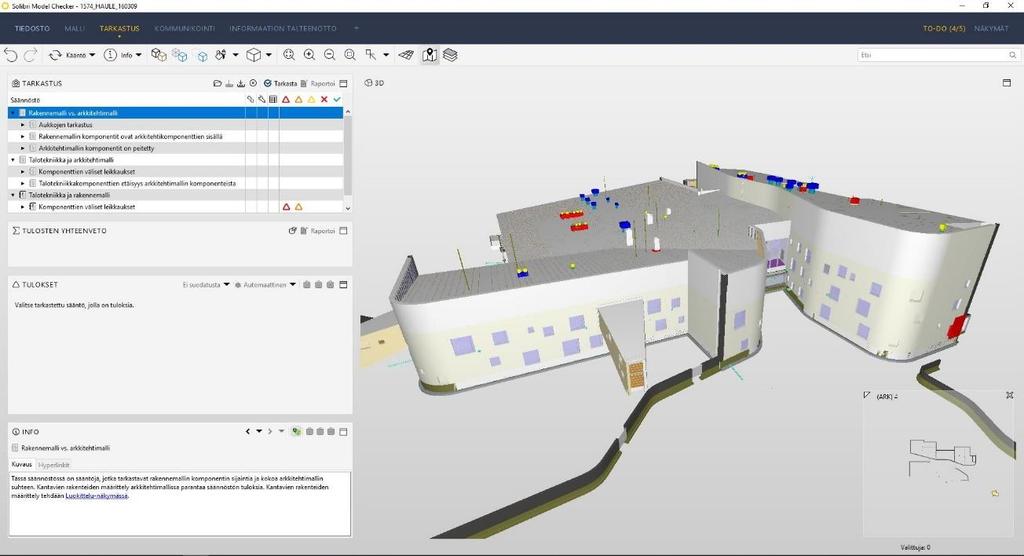Click red triangle in last Komponenttien row
This screenshot has height=556, width=1024.
[286, 207]
